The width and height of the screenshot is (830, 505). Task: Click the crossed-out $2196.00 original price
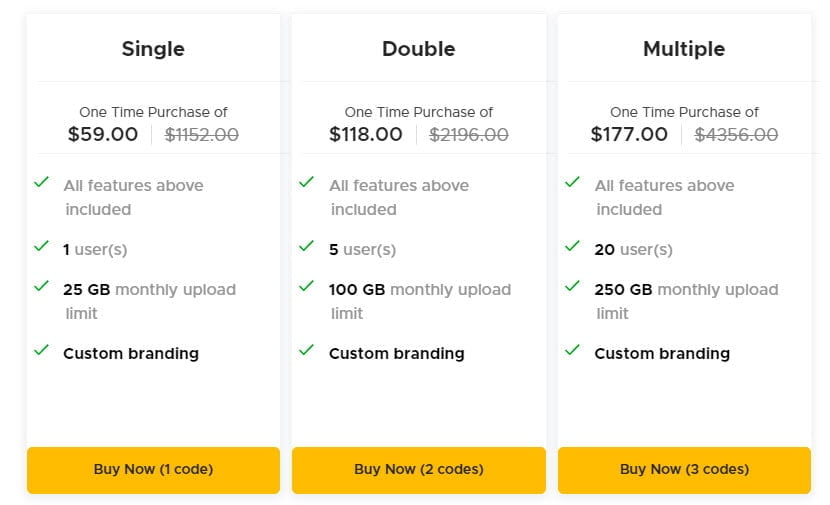click(469, 134)
